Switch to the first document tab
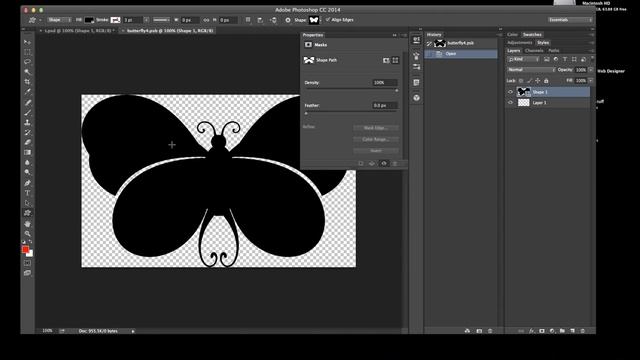This screenshot has width=640, height=360. (78, 31)
